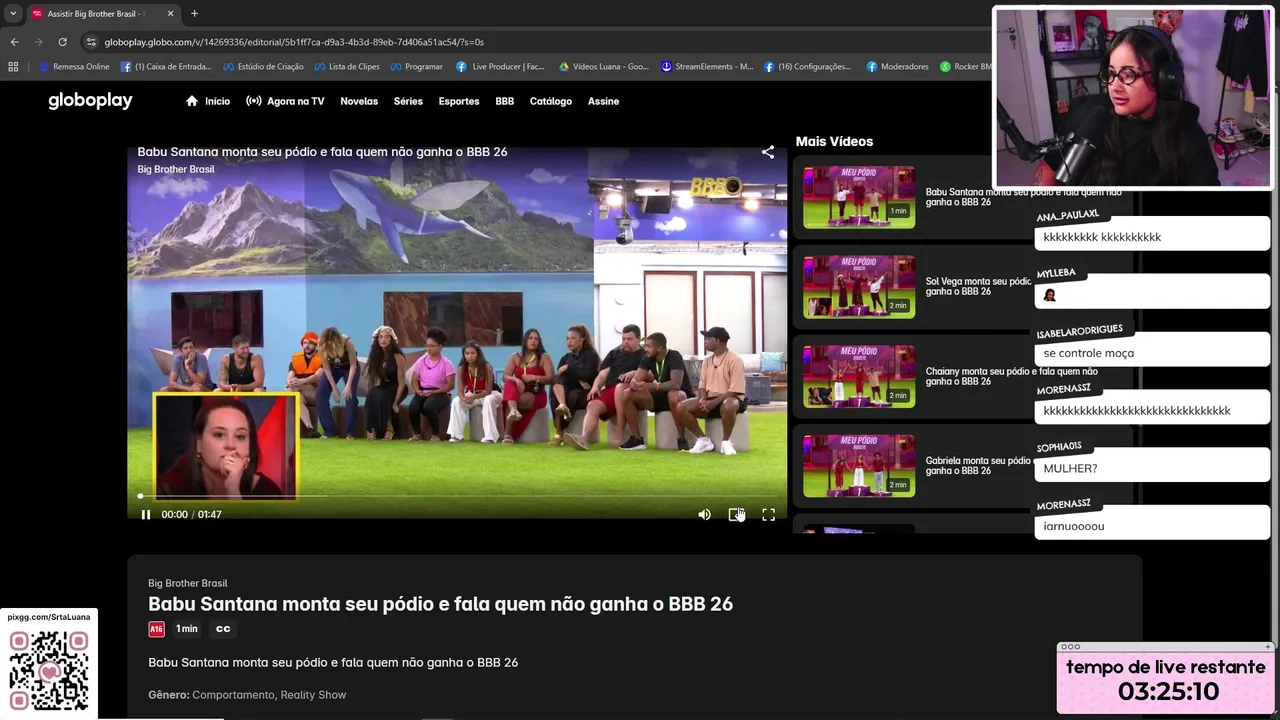Image resolution: width=1280 pixels, height=720 pixels.
Task: Click the Gênero: Comportamento, Reality Show text
Action: coord(247,695)
